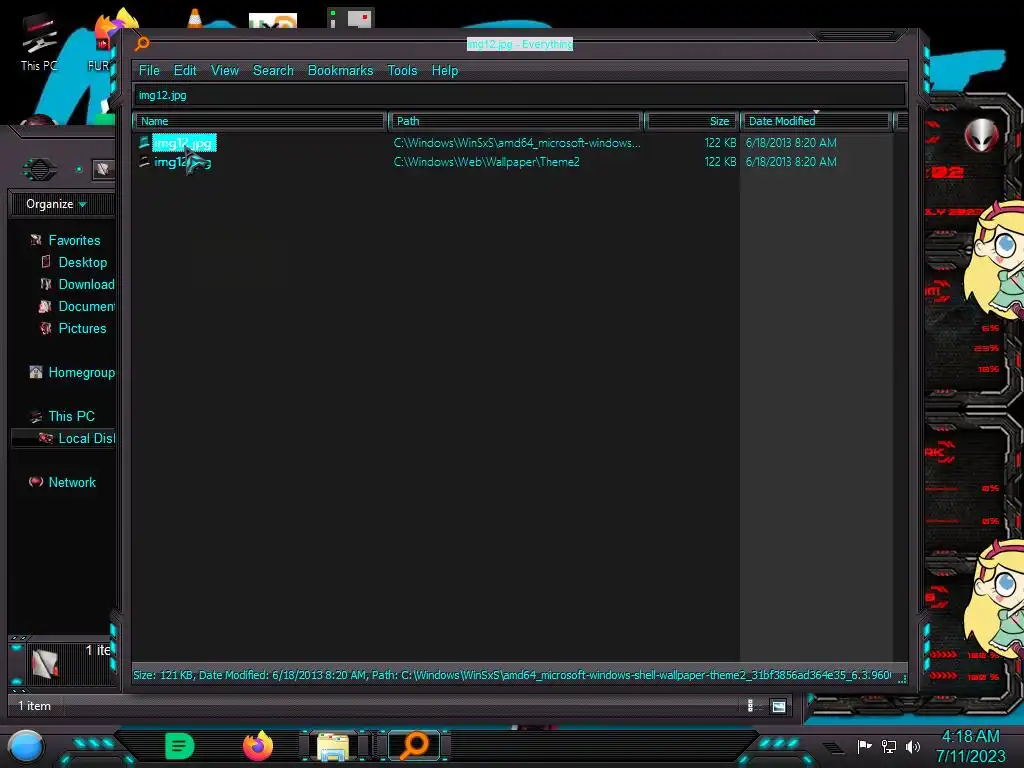The width and height of the screenshot is (1024, 768).
Task: Open This PC desktop shortcut
Action: (x=39, y=40)
